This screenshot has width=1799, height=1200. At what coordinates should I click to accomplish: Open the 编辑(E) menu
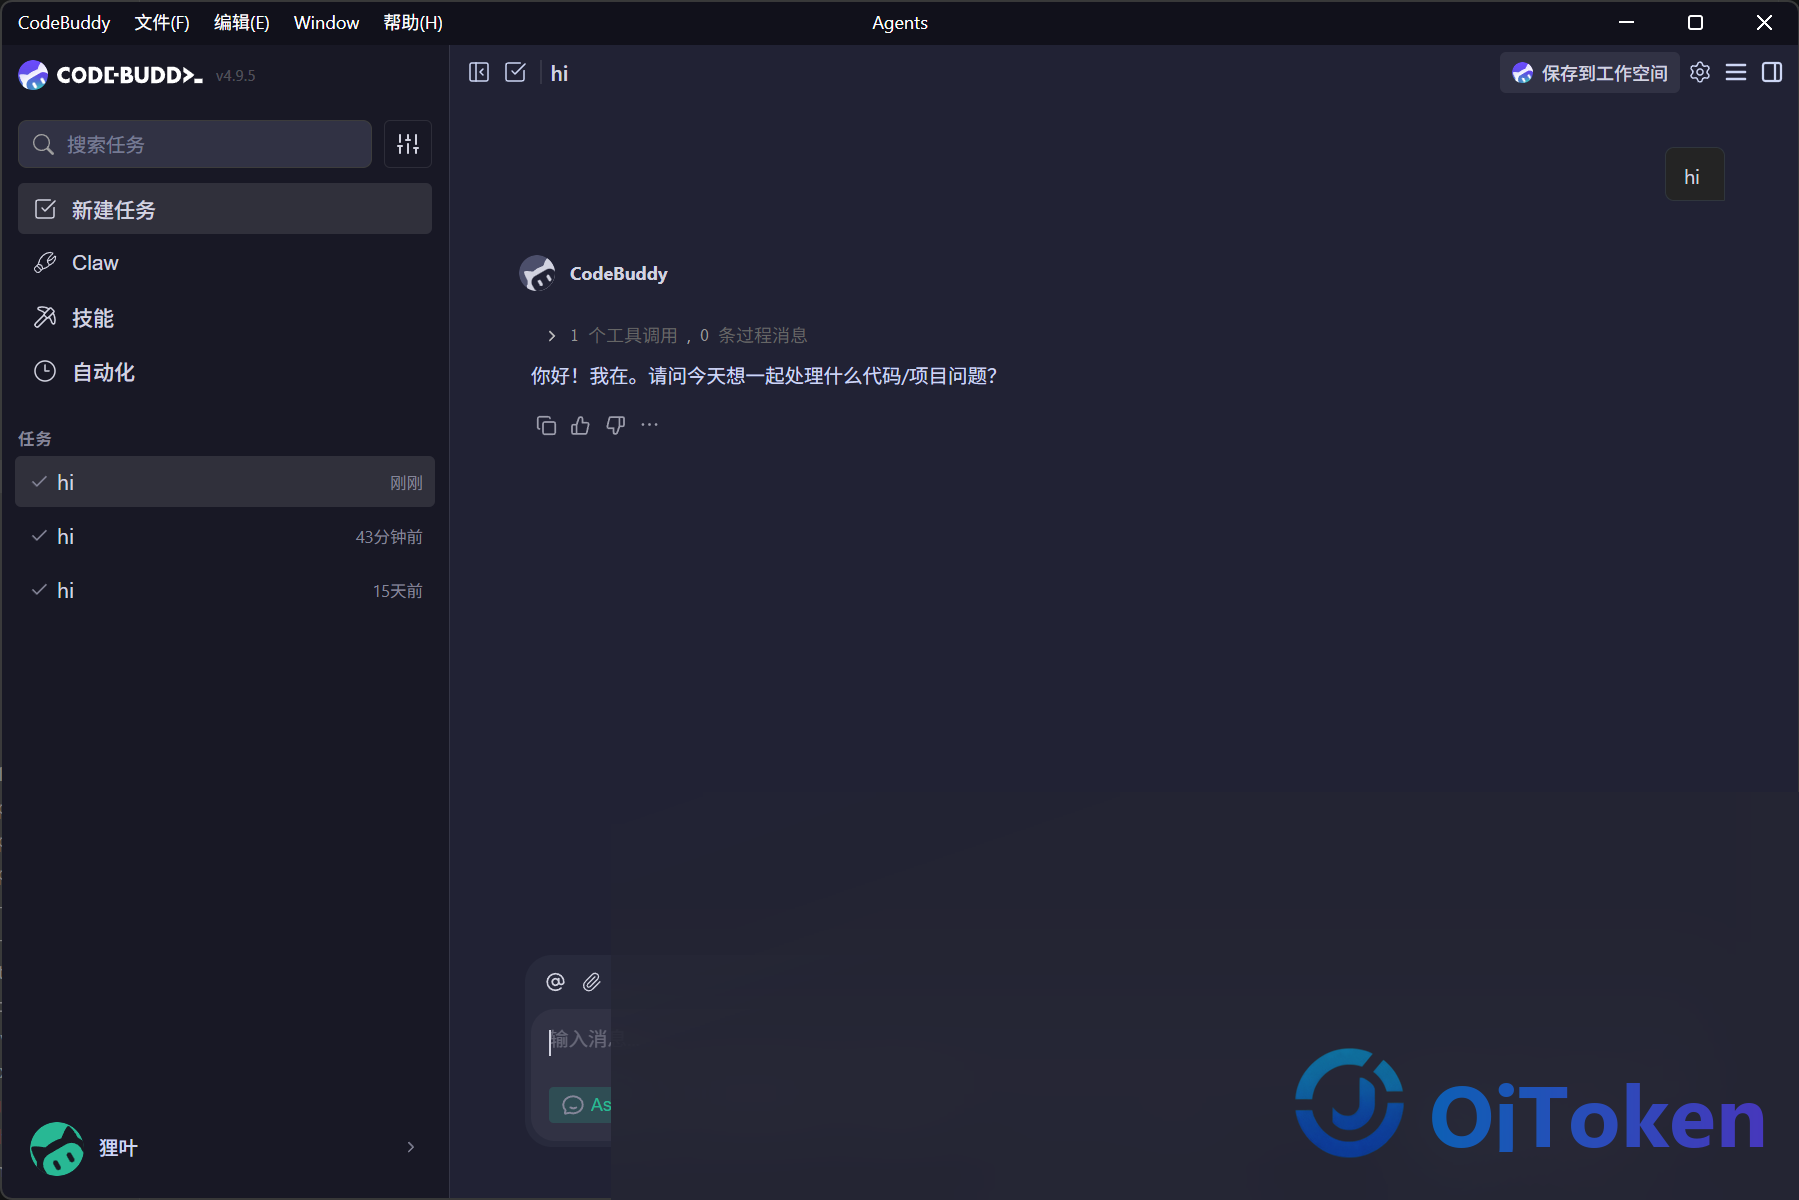242,22
